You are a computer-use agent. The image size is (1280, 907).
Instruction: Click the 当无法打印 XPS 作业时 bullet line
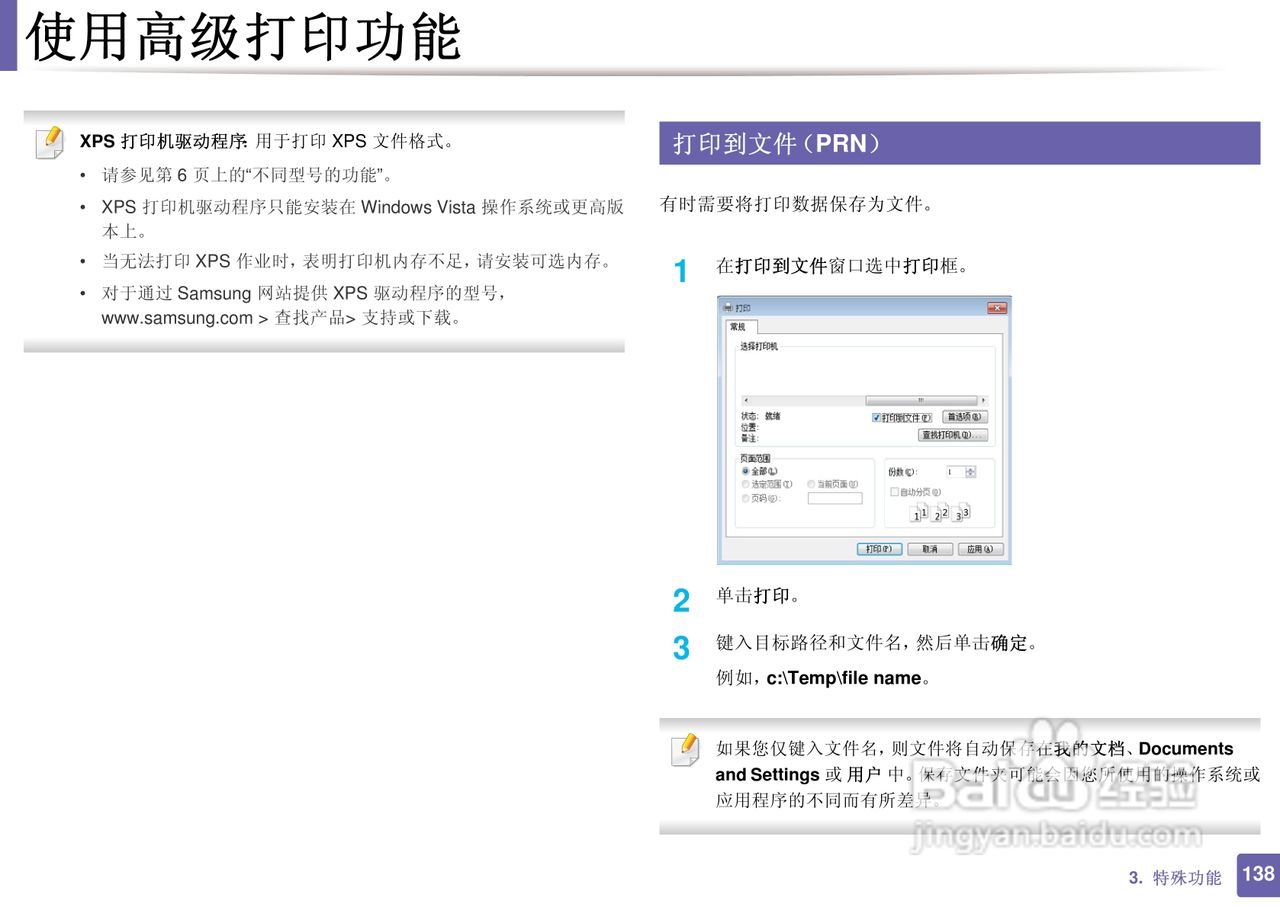(x=356, y=262)
